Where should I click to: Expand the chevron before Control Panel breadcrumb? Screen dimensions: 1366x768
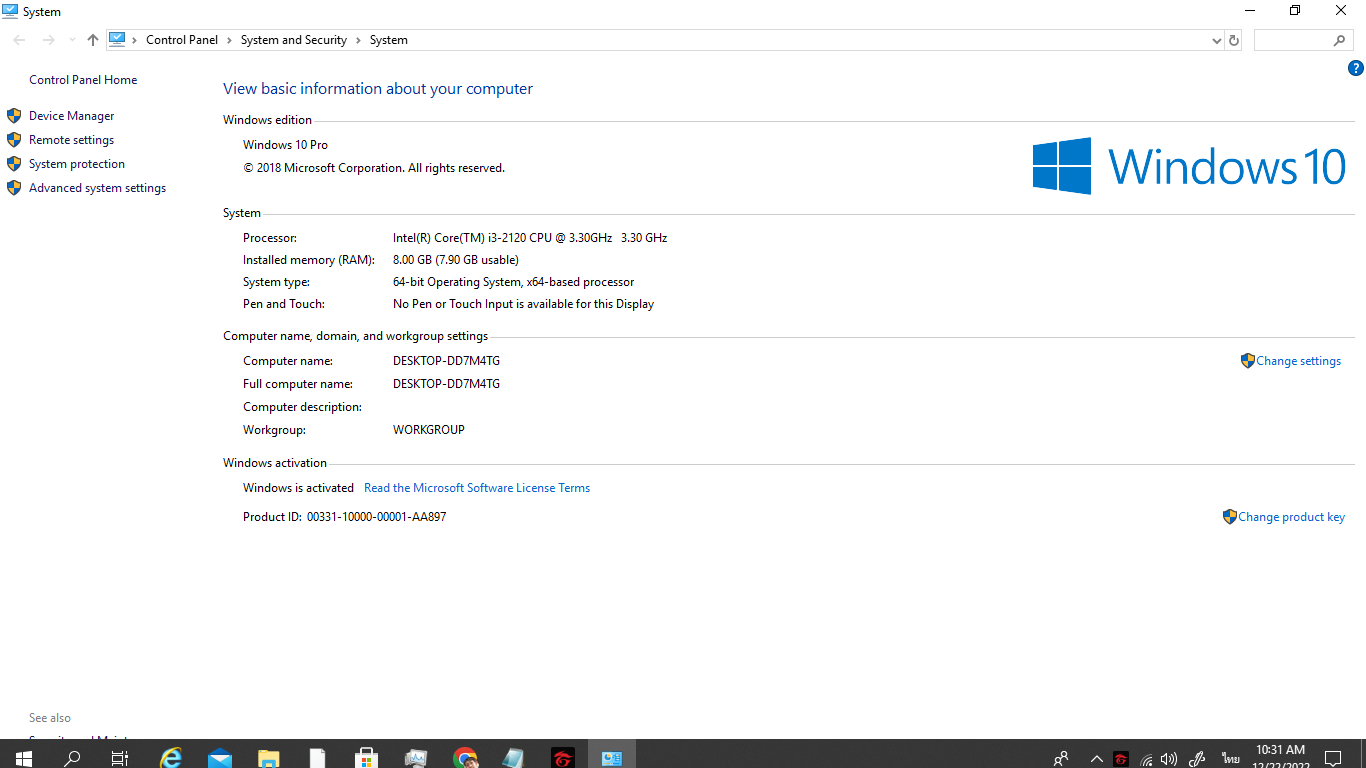(135, 40)
